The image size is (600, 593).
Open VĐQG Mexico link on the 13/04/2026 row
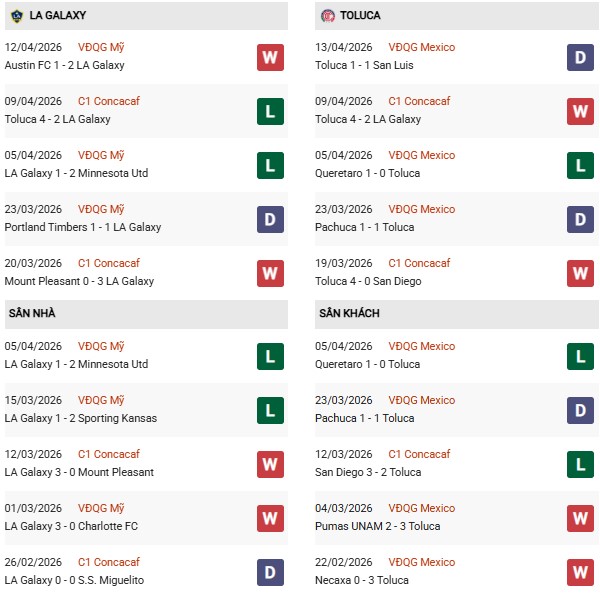pyautogui.click(x=421, y=47)
